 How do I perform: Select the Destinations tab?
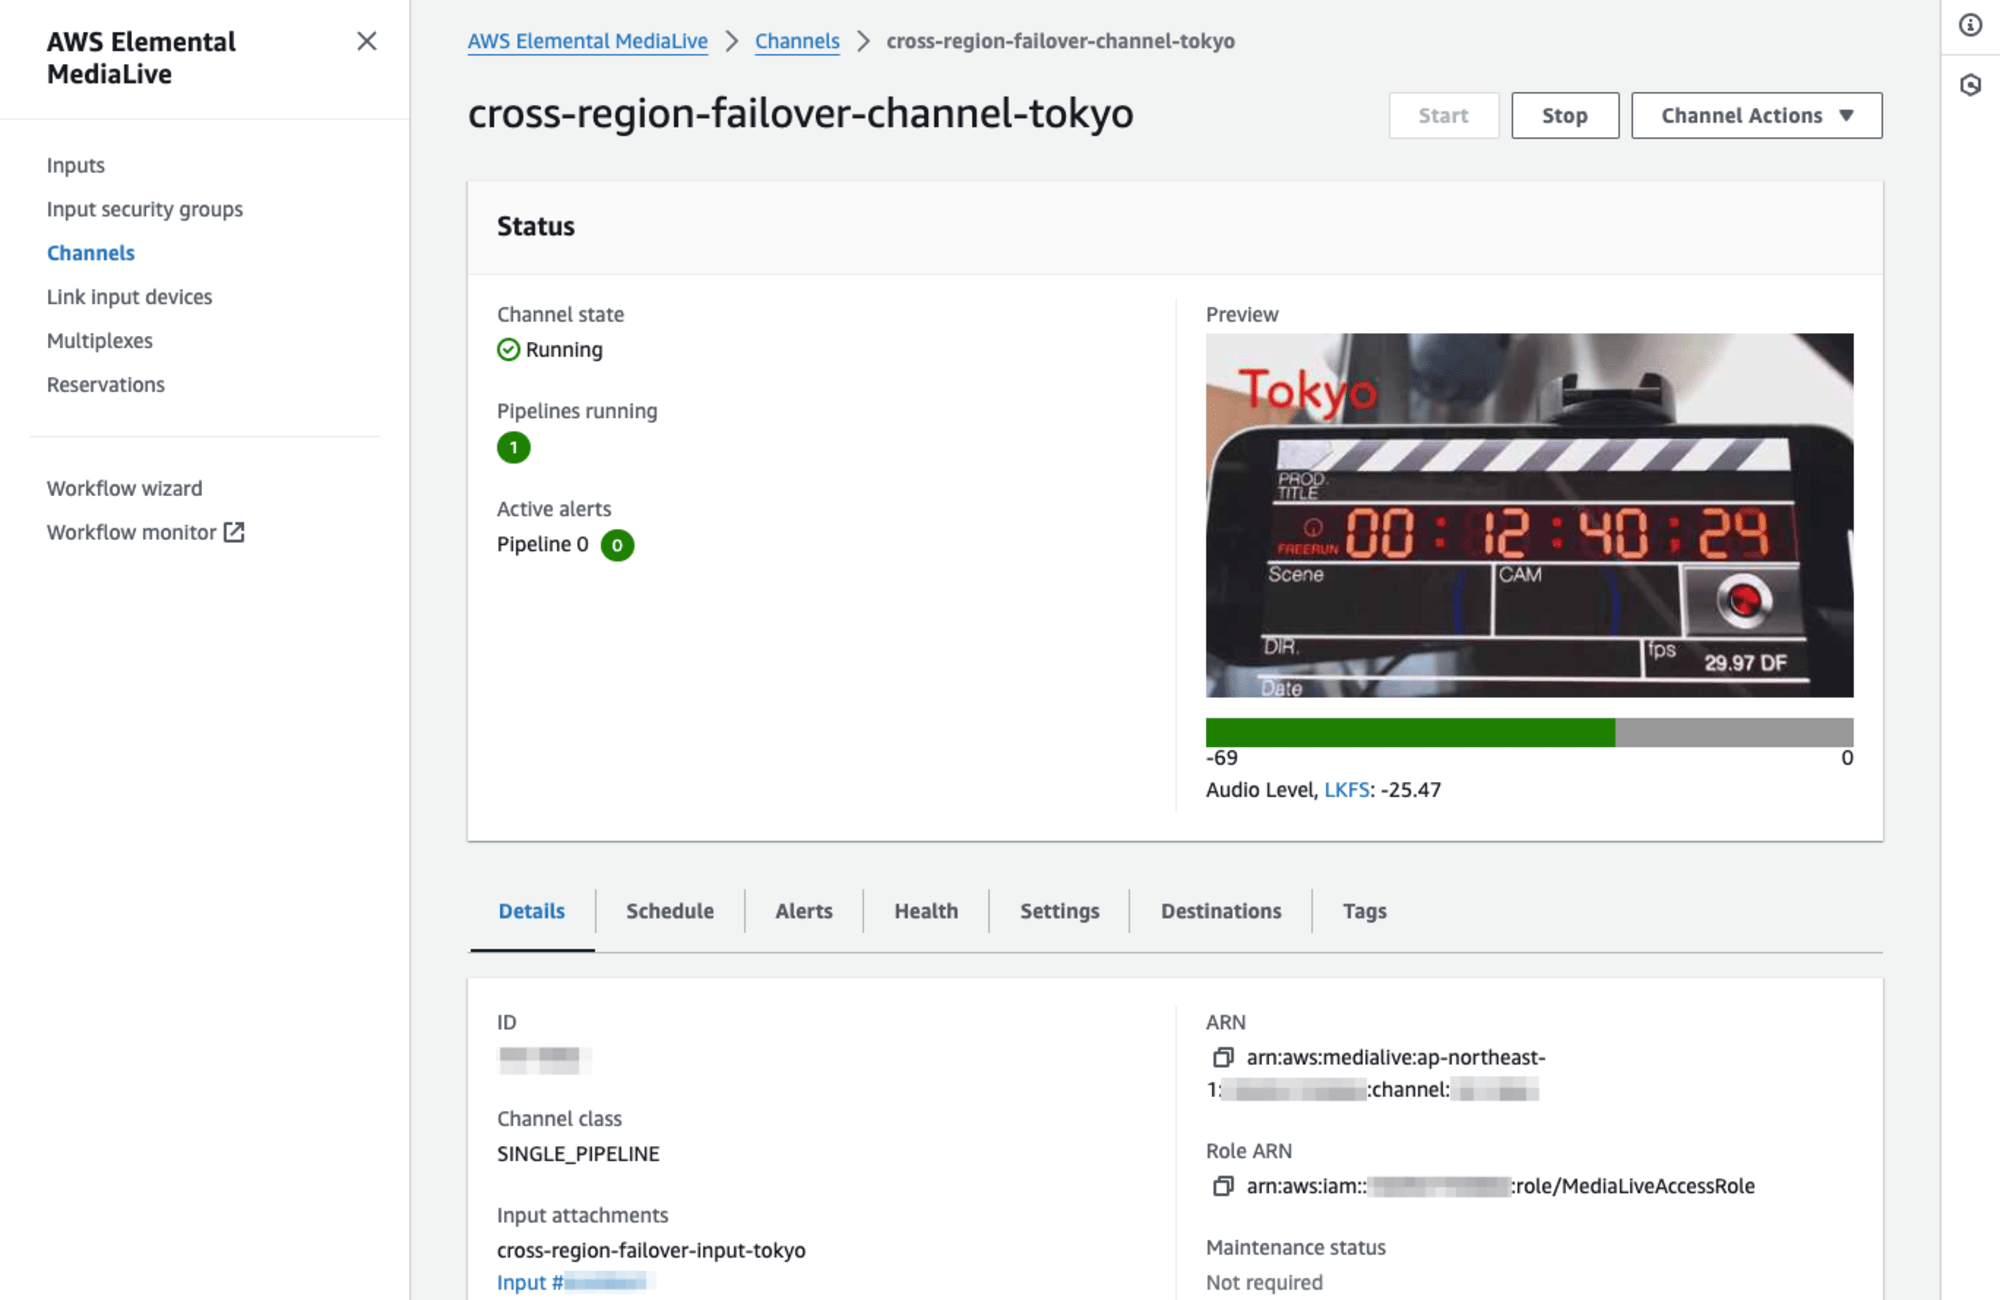coord(1222,911)
